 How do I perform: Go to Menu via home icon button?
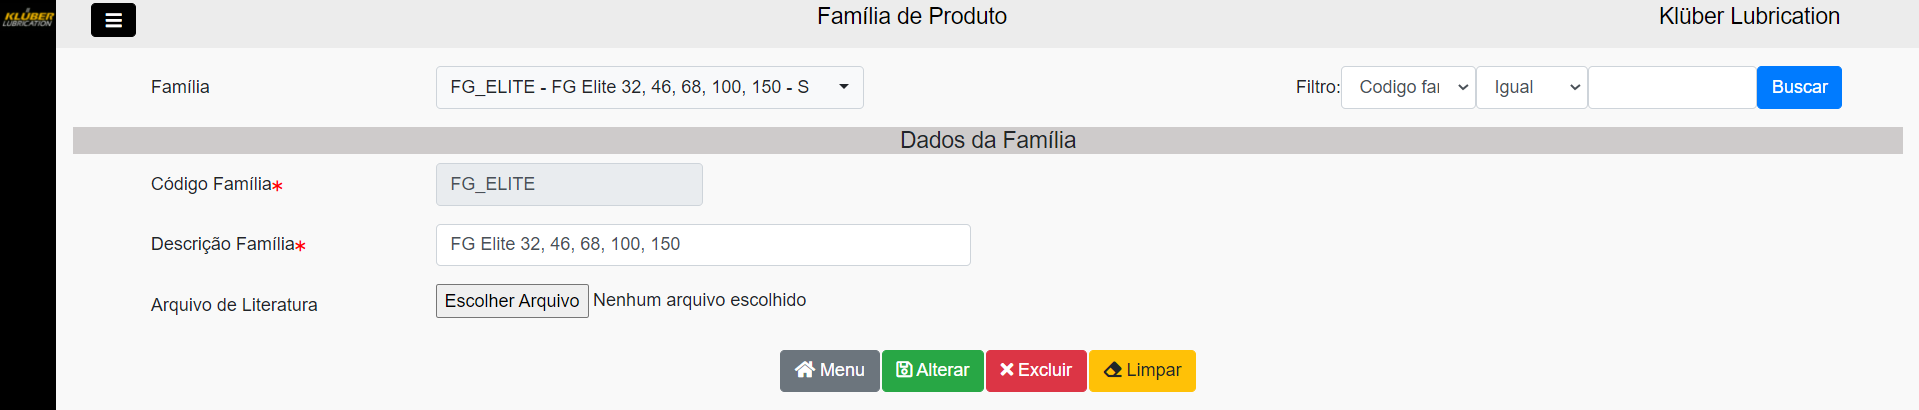[829, 371]
